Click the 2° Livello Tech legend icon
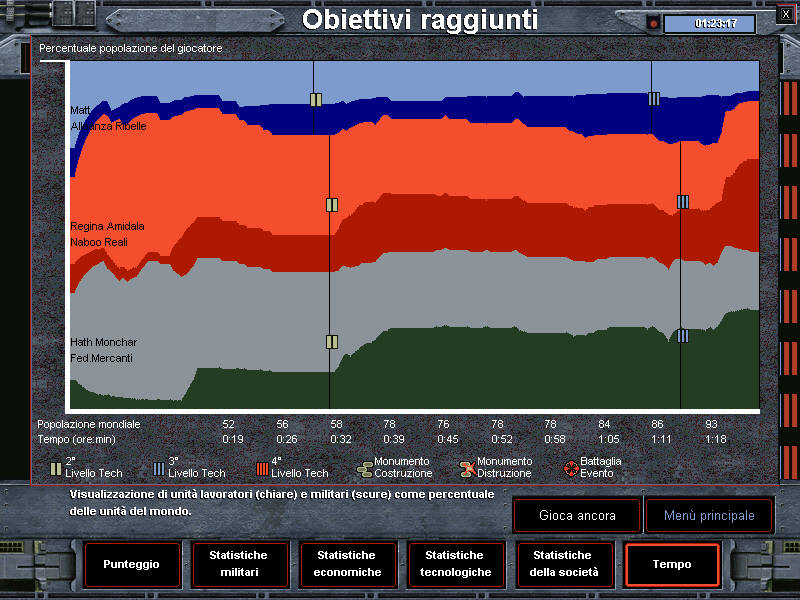This screenshot has height=600, width=800. 56,468
